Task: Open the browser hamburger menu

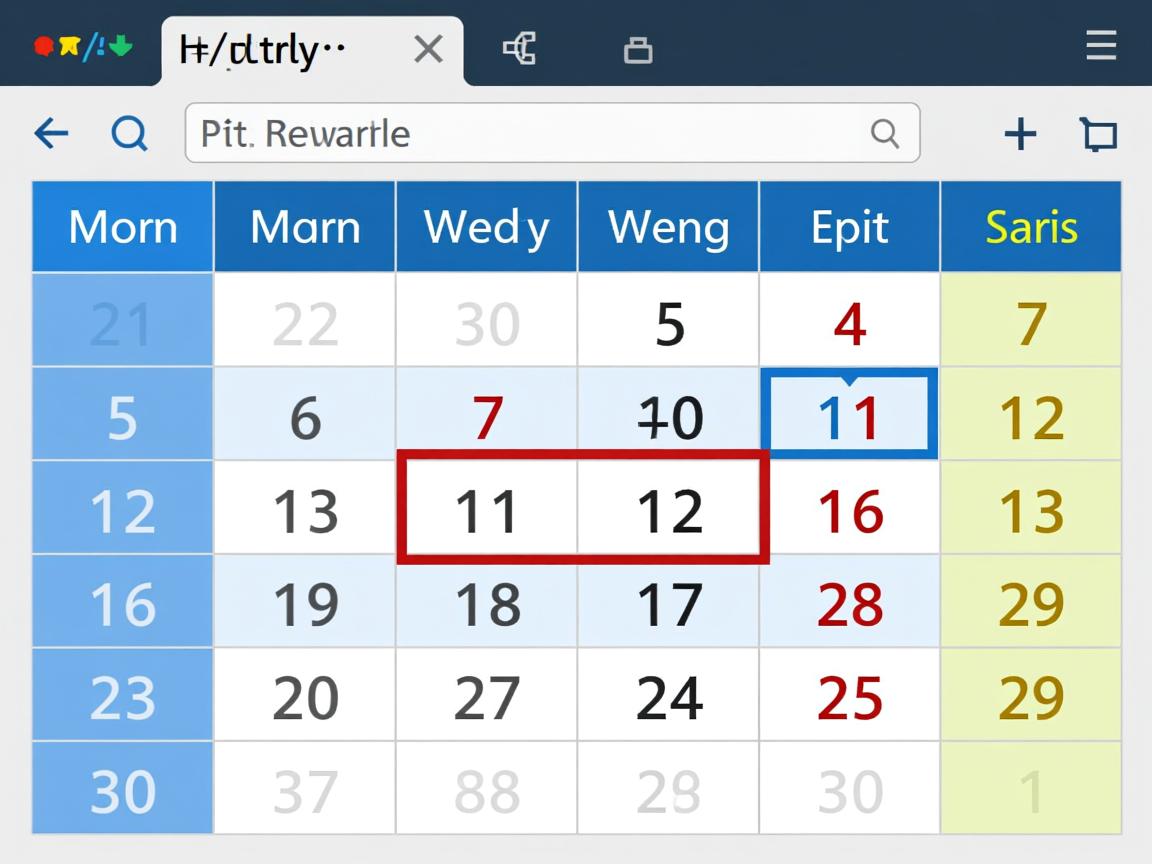Action: coord(1101,45)
